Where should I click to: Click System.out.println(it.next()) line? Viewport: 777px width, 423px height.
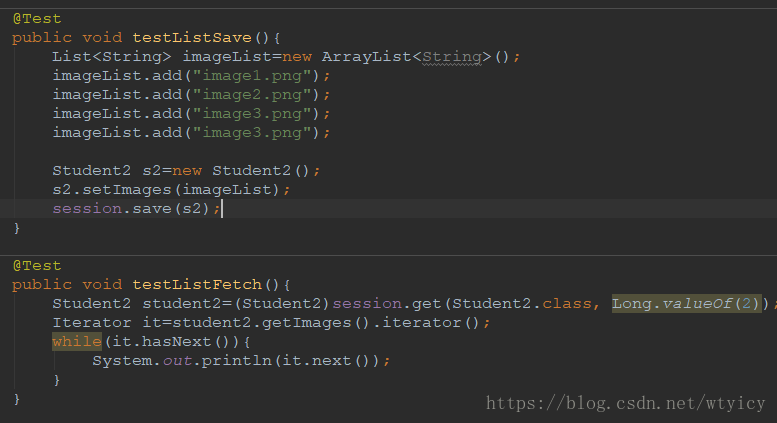pyautogui.click(x=241, y=361)
